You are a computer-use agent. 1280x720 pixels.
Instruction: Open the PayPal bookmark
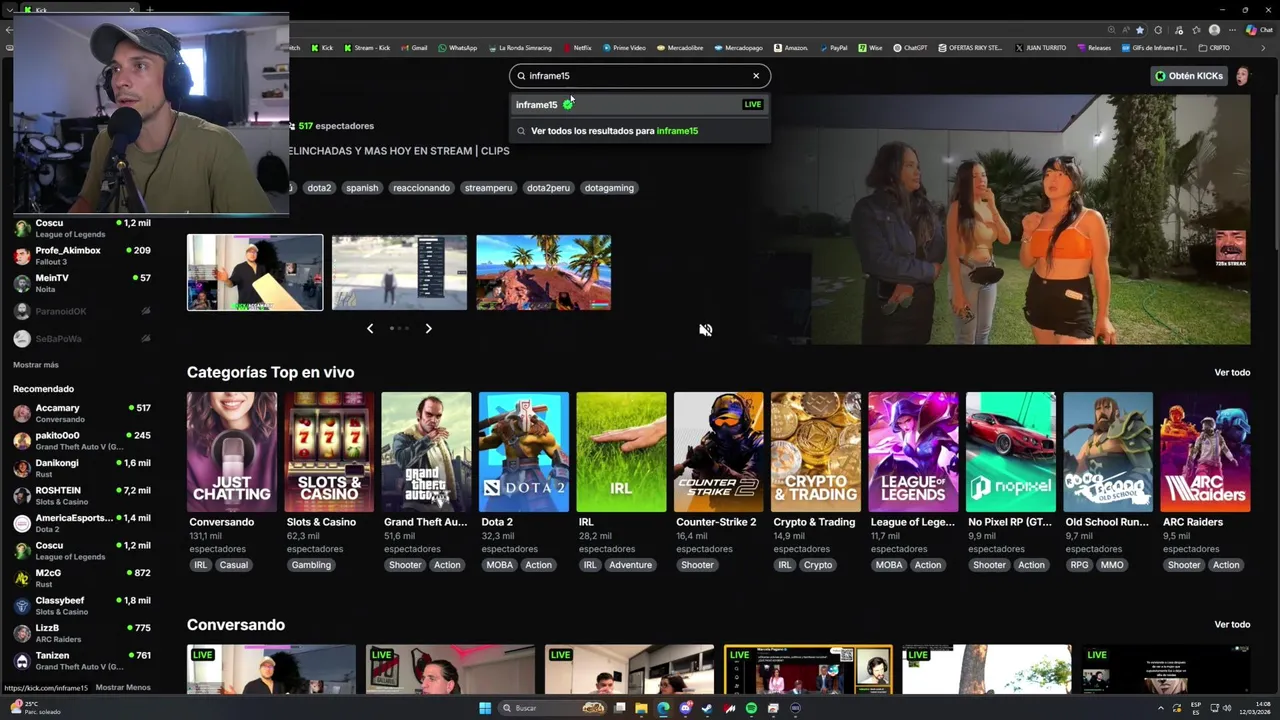point(833,48)
